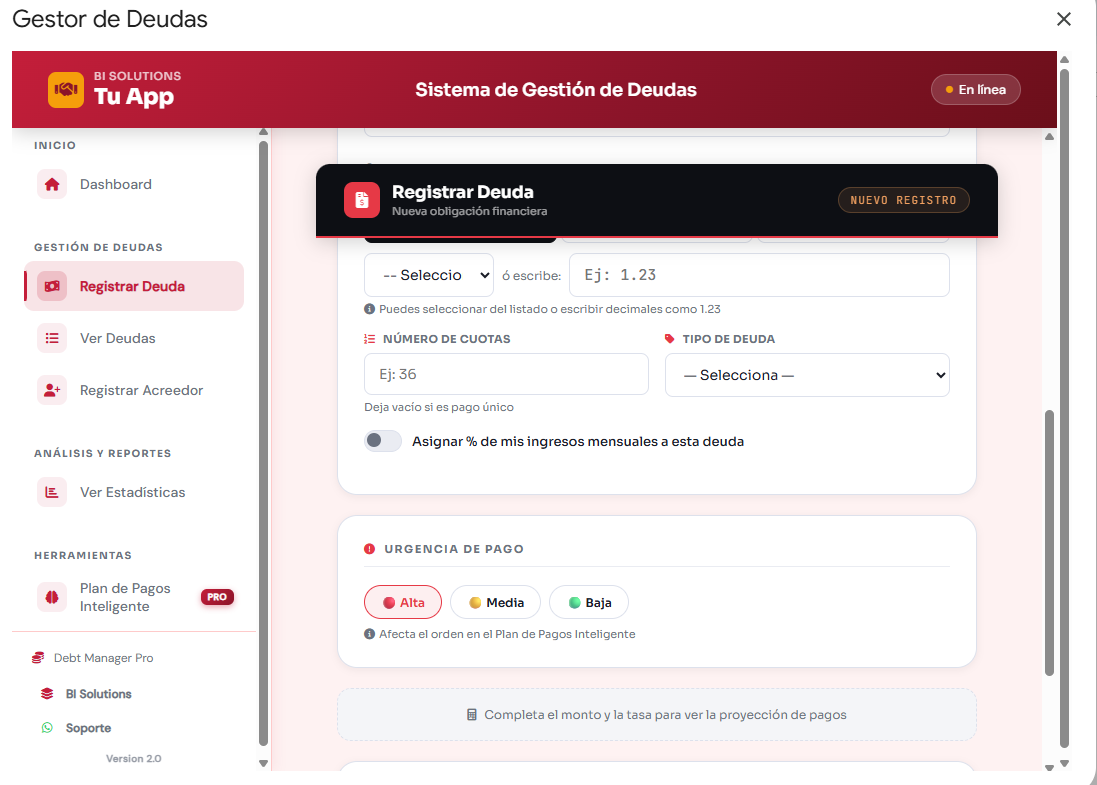Click the PRO badge
The height and width of the screenshot is (785, 1097).
tap(217, 597)
